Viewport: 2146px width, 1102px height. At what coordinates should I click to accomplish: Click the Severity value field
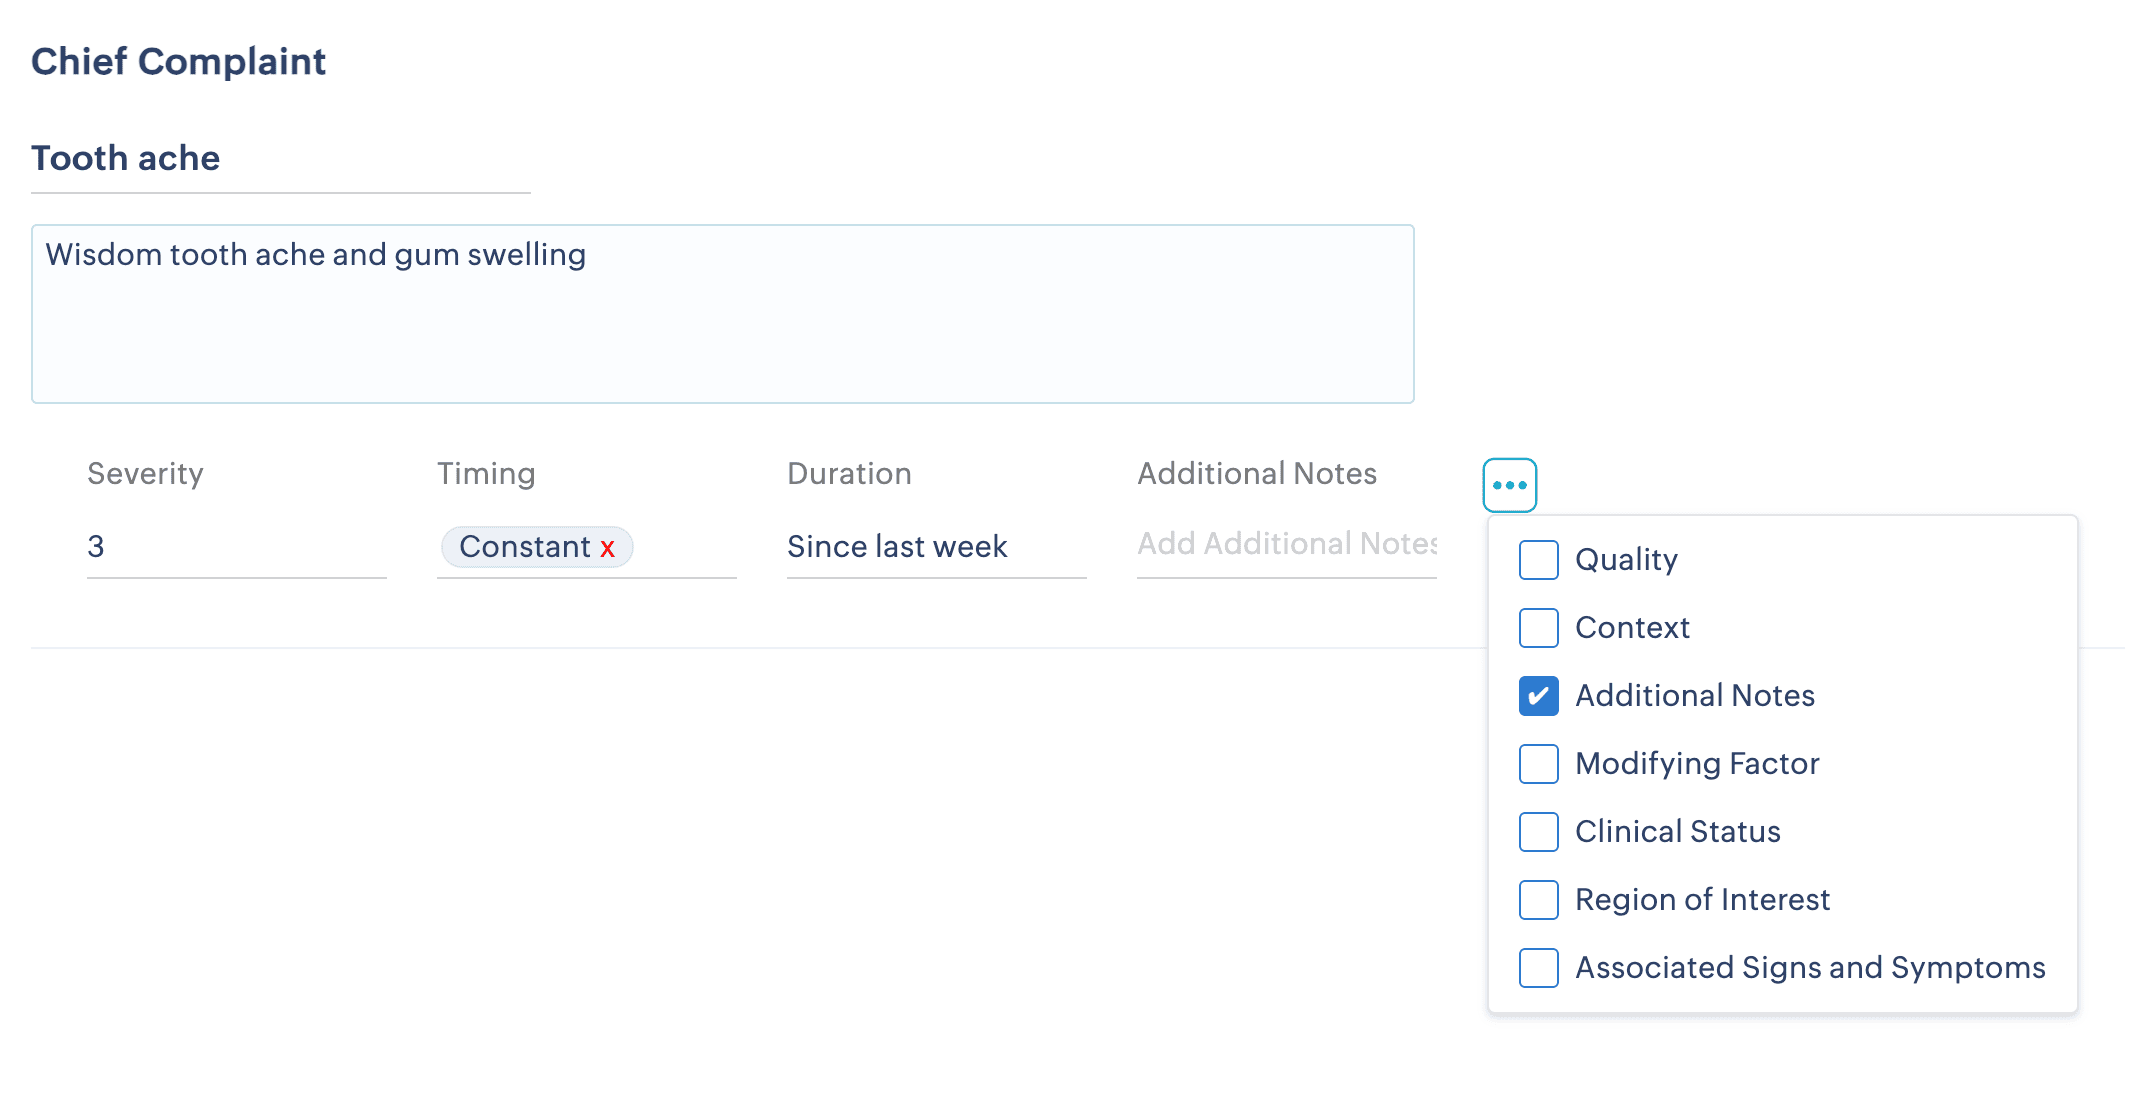[236, 547]
